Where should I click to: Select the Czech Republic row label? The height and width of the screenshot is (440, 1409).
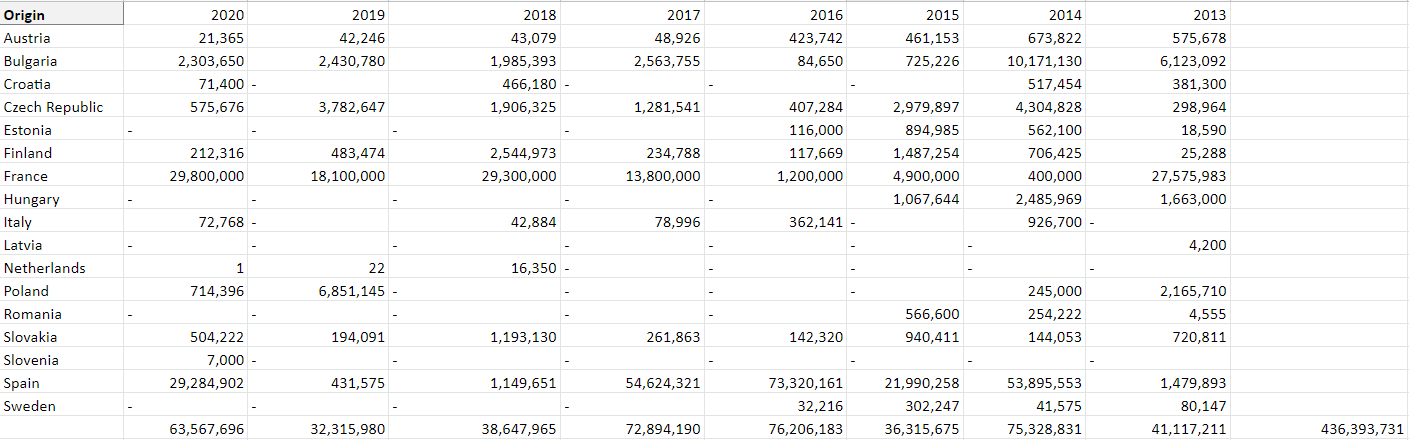click(x=62, y=107)
